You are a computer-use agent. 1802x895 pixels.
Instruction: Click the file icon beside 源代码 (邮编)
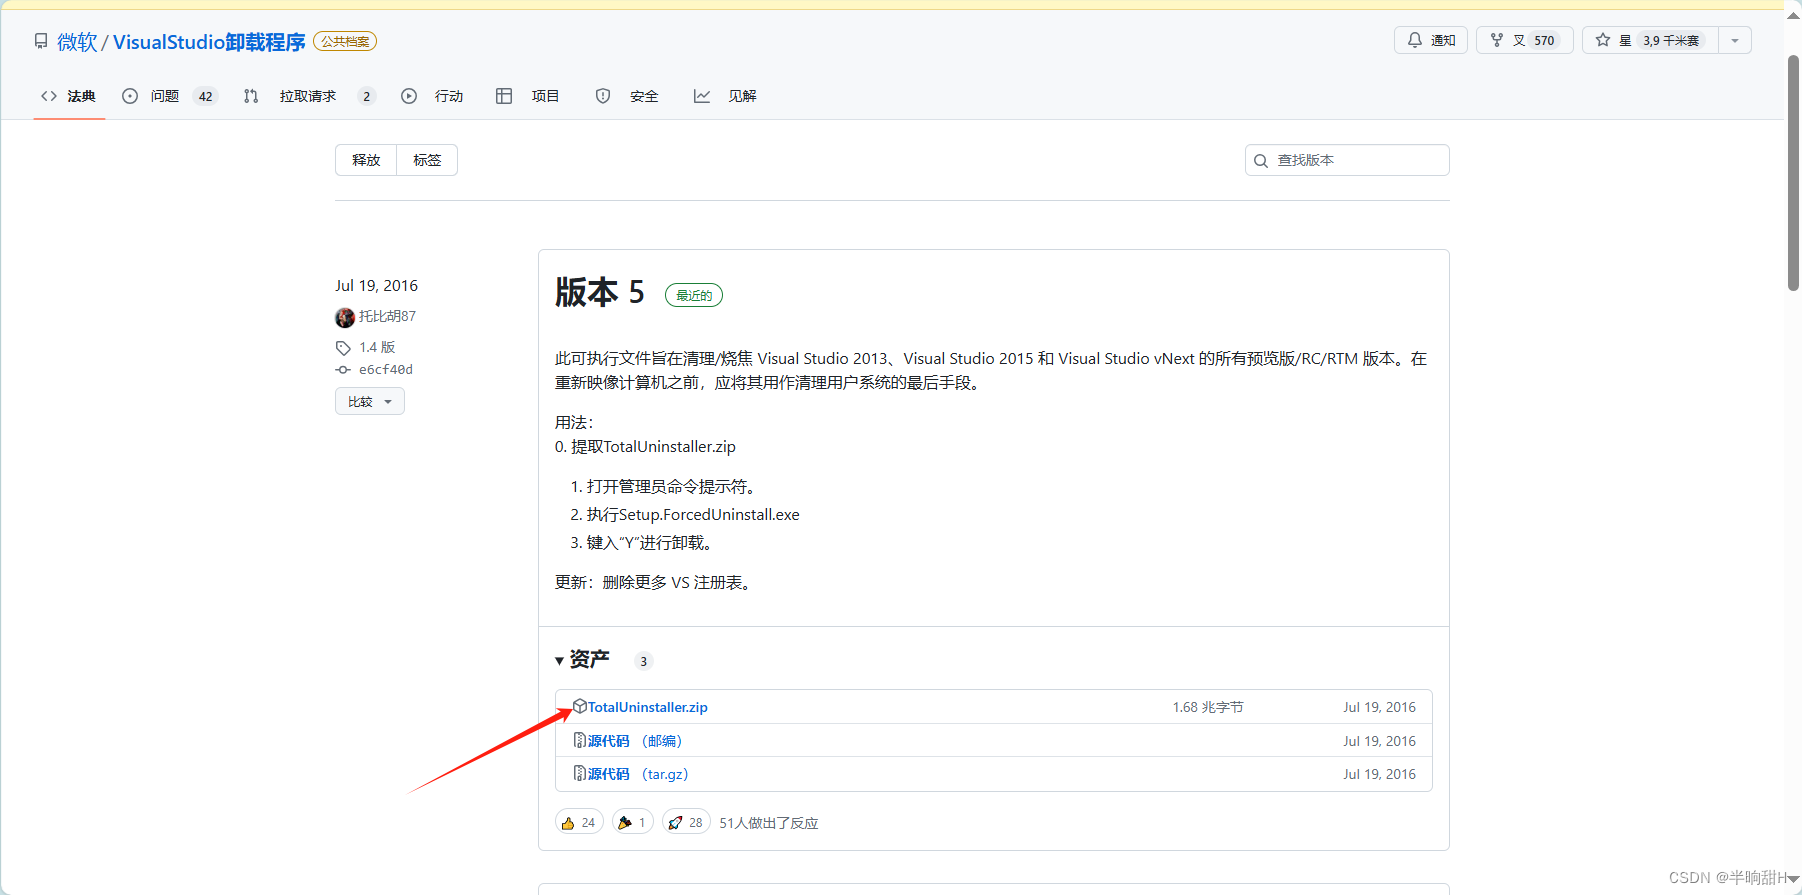coord(579,740)
